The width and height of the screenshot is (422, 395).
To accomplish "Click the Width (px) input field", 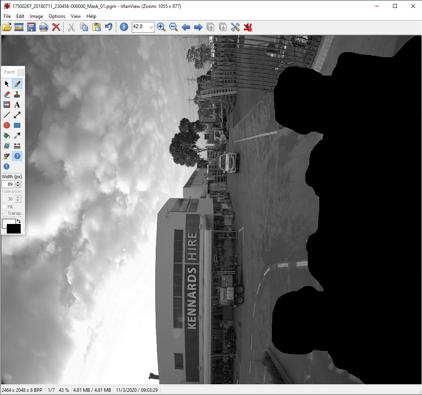I will 9,184.
